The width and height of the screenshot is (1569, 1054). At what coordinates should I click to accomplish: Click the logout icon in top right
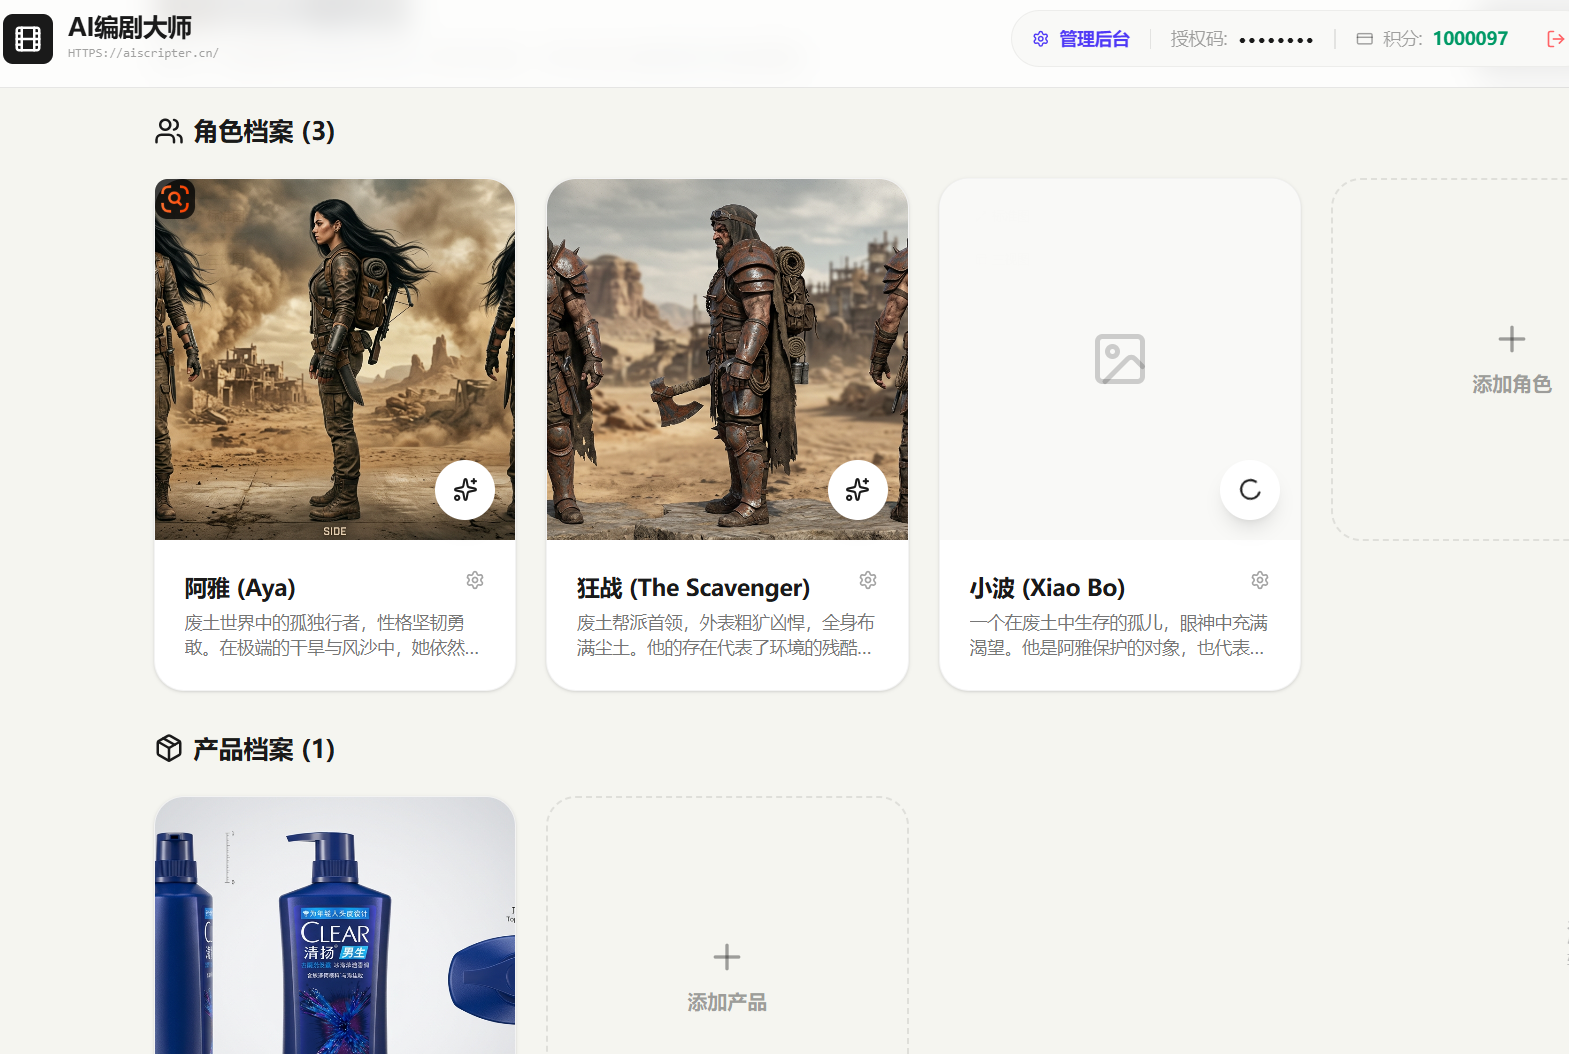1555,39
